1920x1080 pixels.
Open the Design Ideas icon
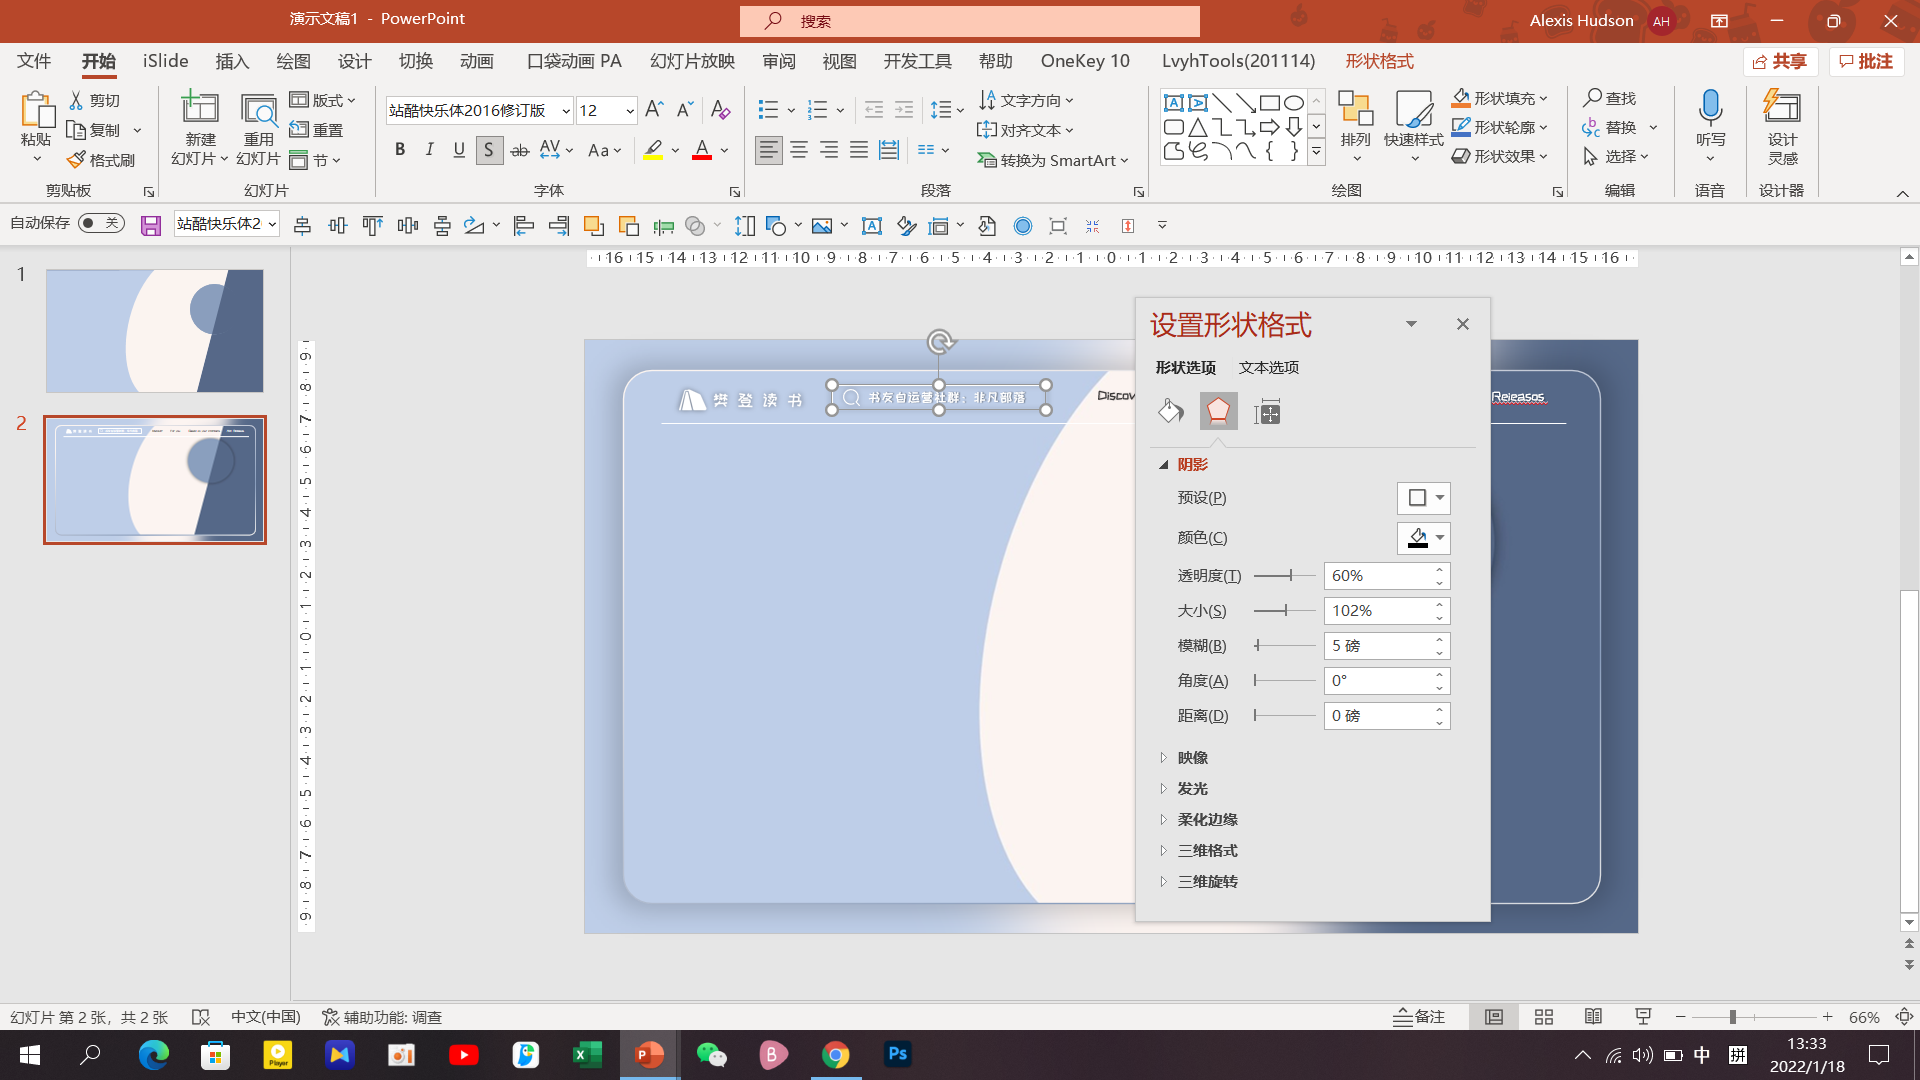tap(1782, 108)
